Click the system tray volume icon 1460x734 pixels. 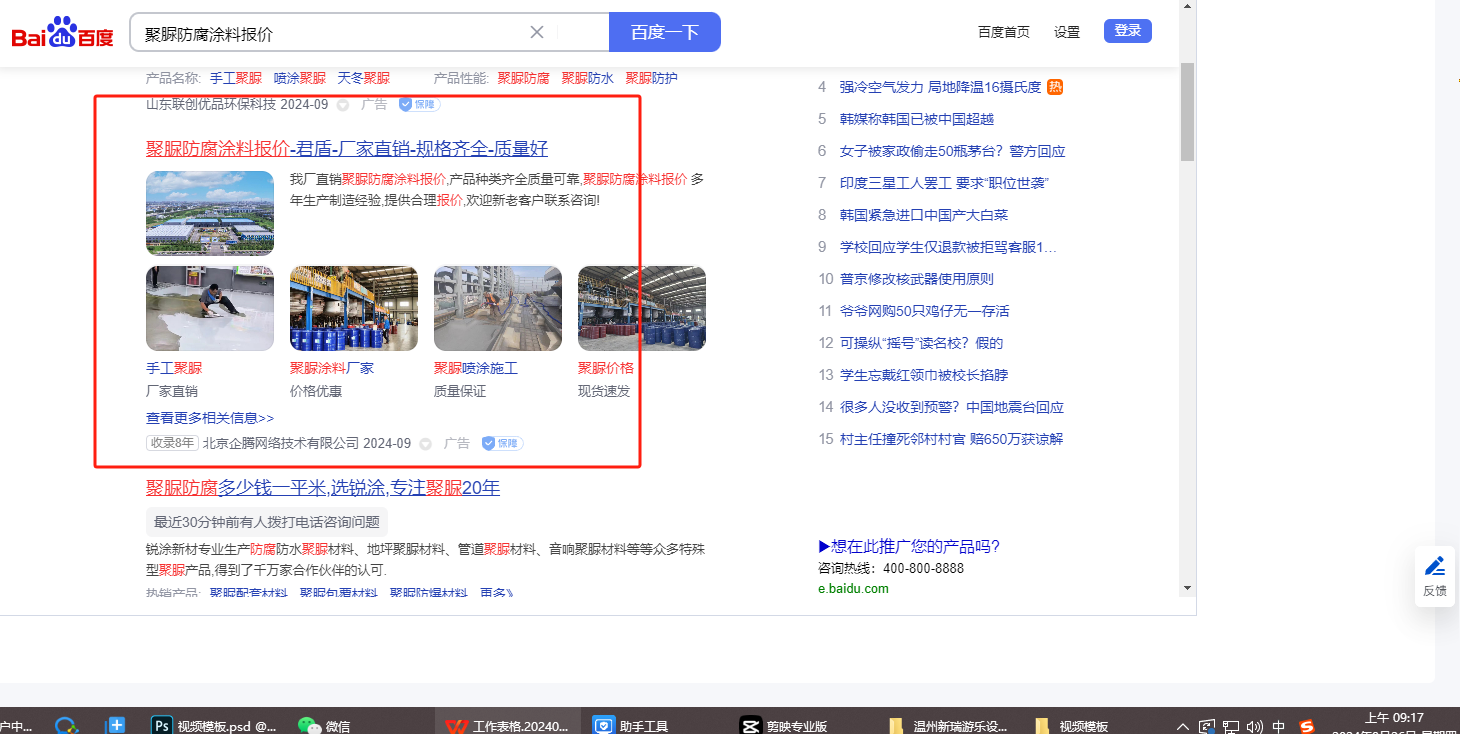tap(1255, 727)
